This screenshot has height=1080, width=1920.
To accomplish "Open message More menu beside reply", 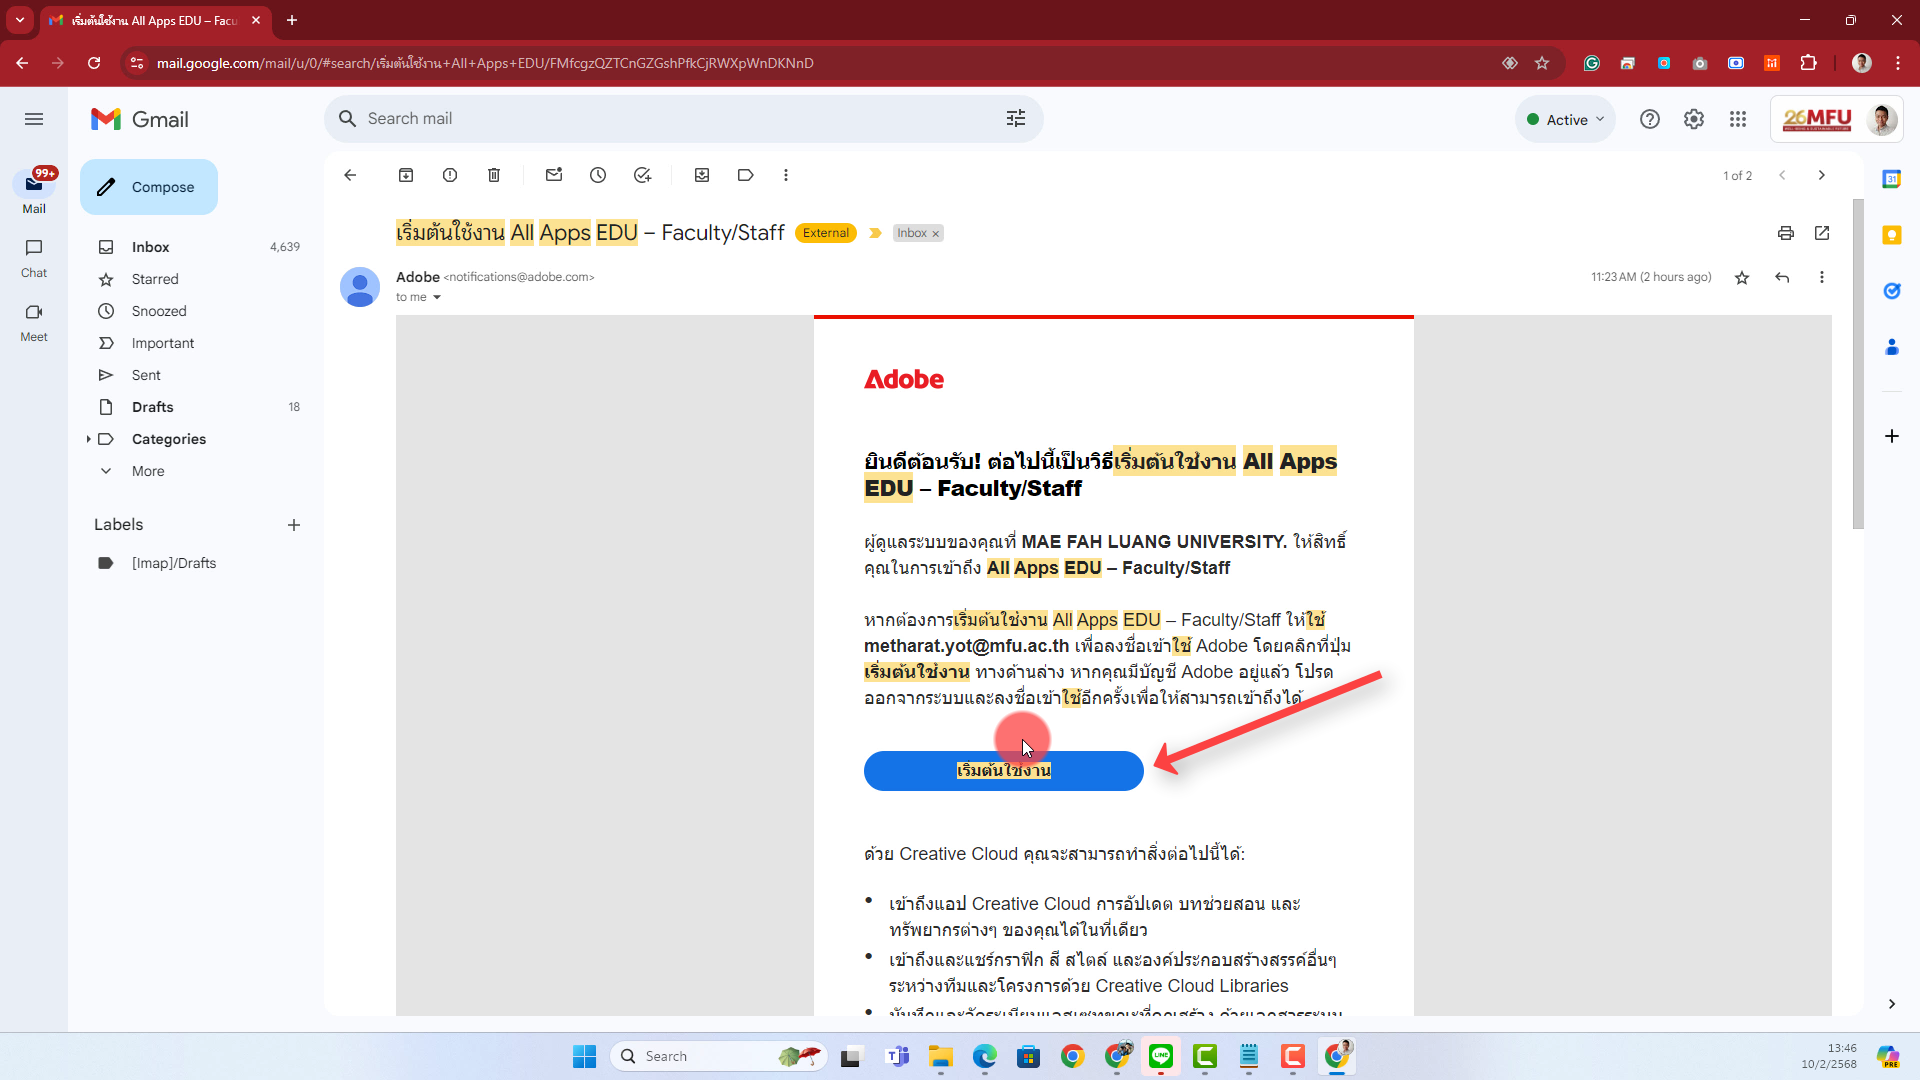I will (x=1822, y=278).
